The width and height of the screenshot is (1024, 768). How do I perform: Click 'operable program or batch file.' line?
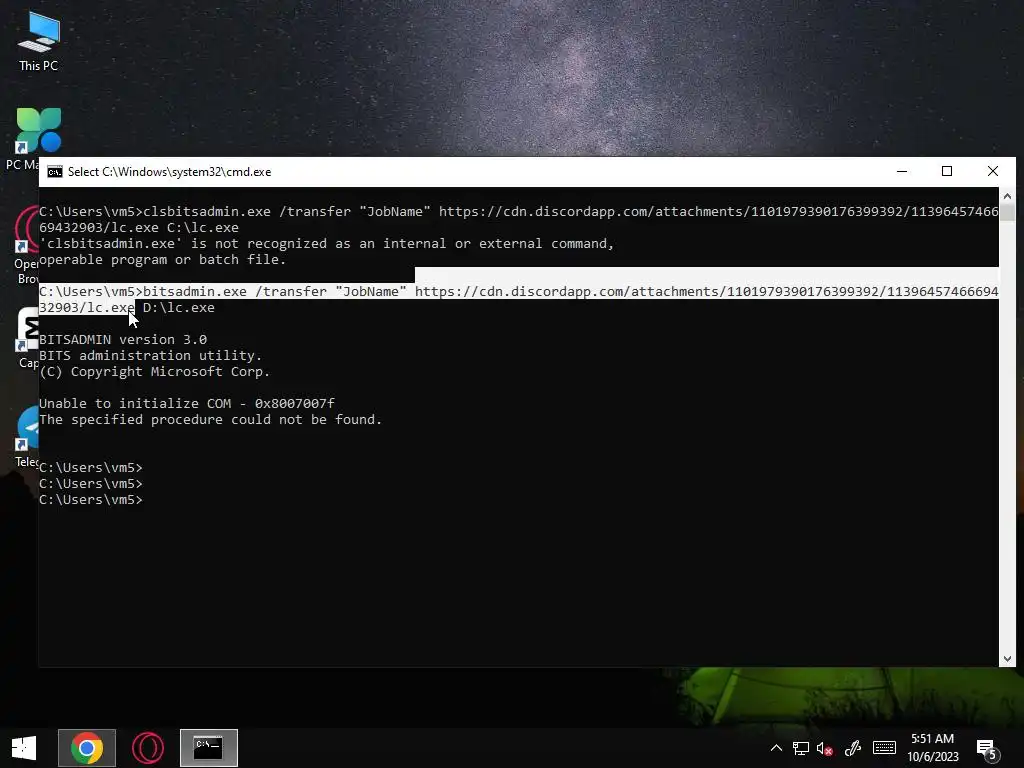pos(163,260)
